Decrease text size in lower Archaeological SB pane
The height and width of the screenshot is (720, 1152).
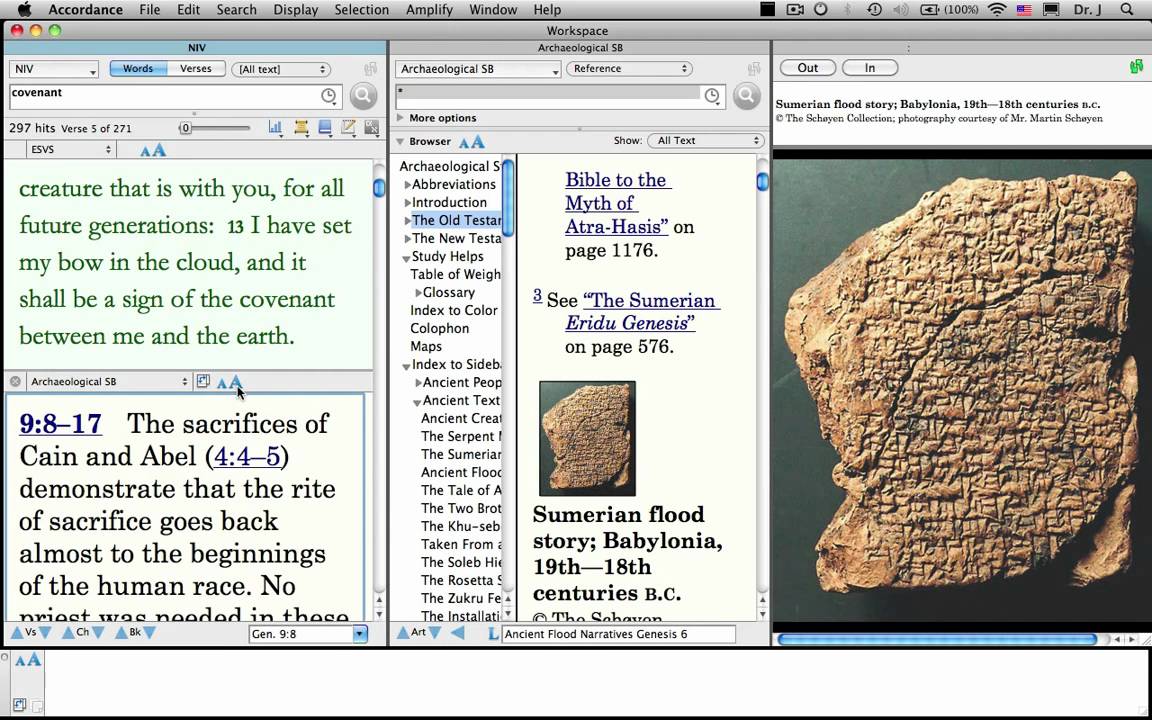pos(222,384)
